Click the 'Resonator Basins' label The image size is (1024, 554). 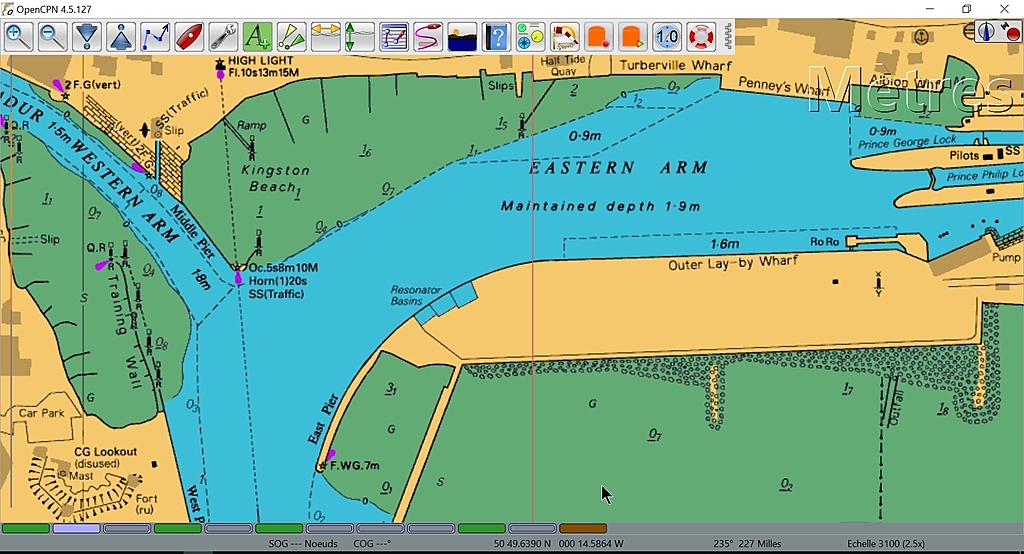(415, 295)
